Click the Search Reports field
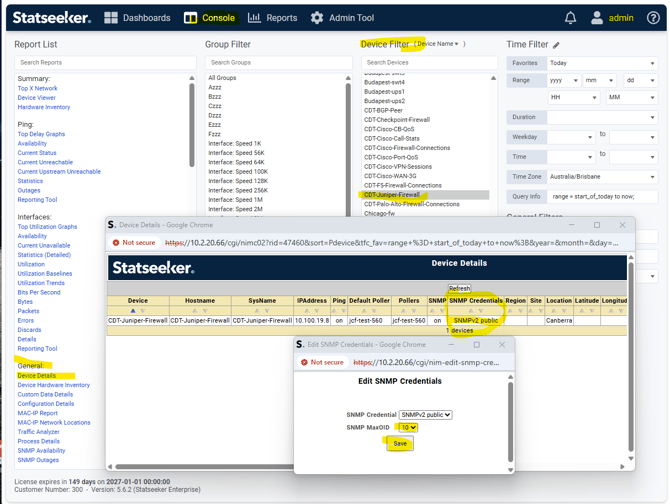670x504 pixels. click(106, 63)
